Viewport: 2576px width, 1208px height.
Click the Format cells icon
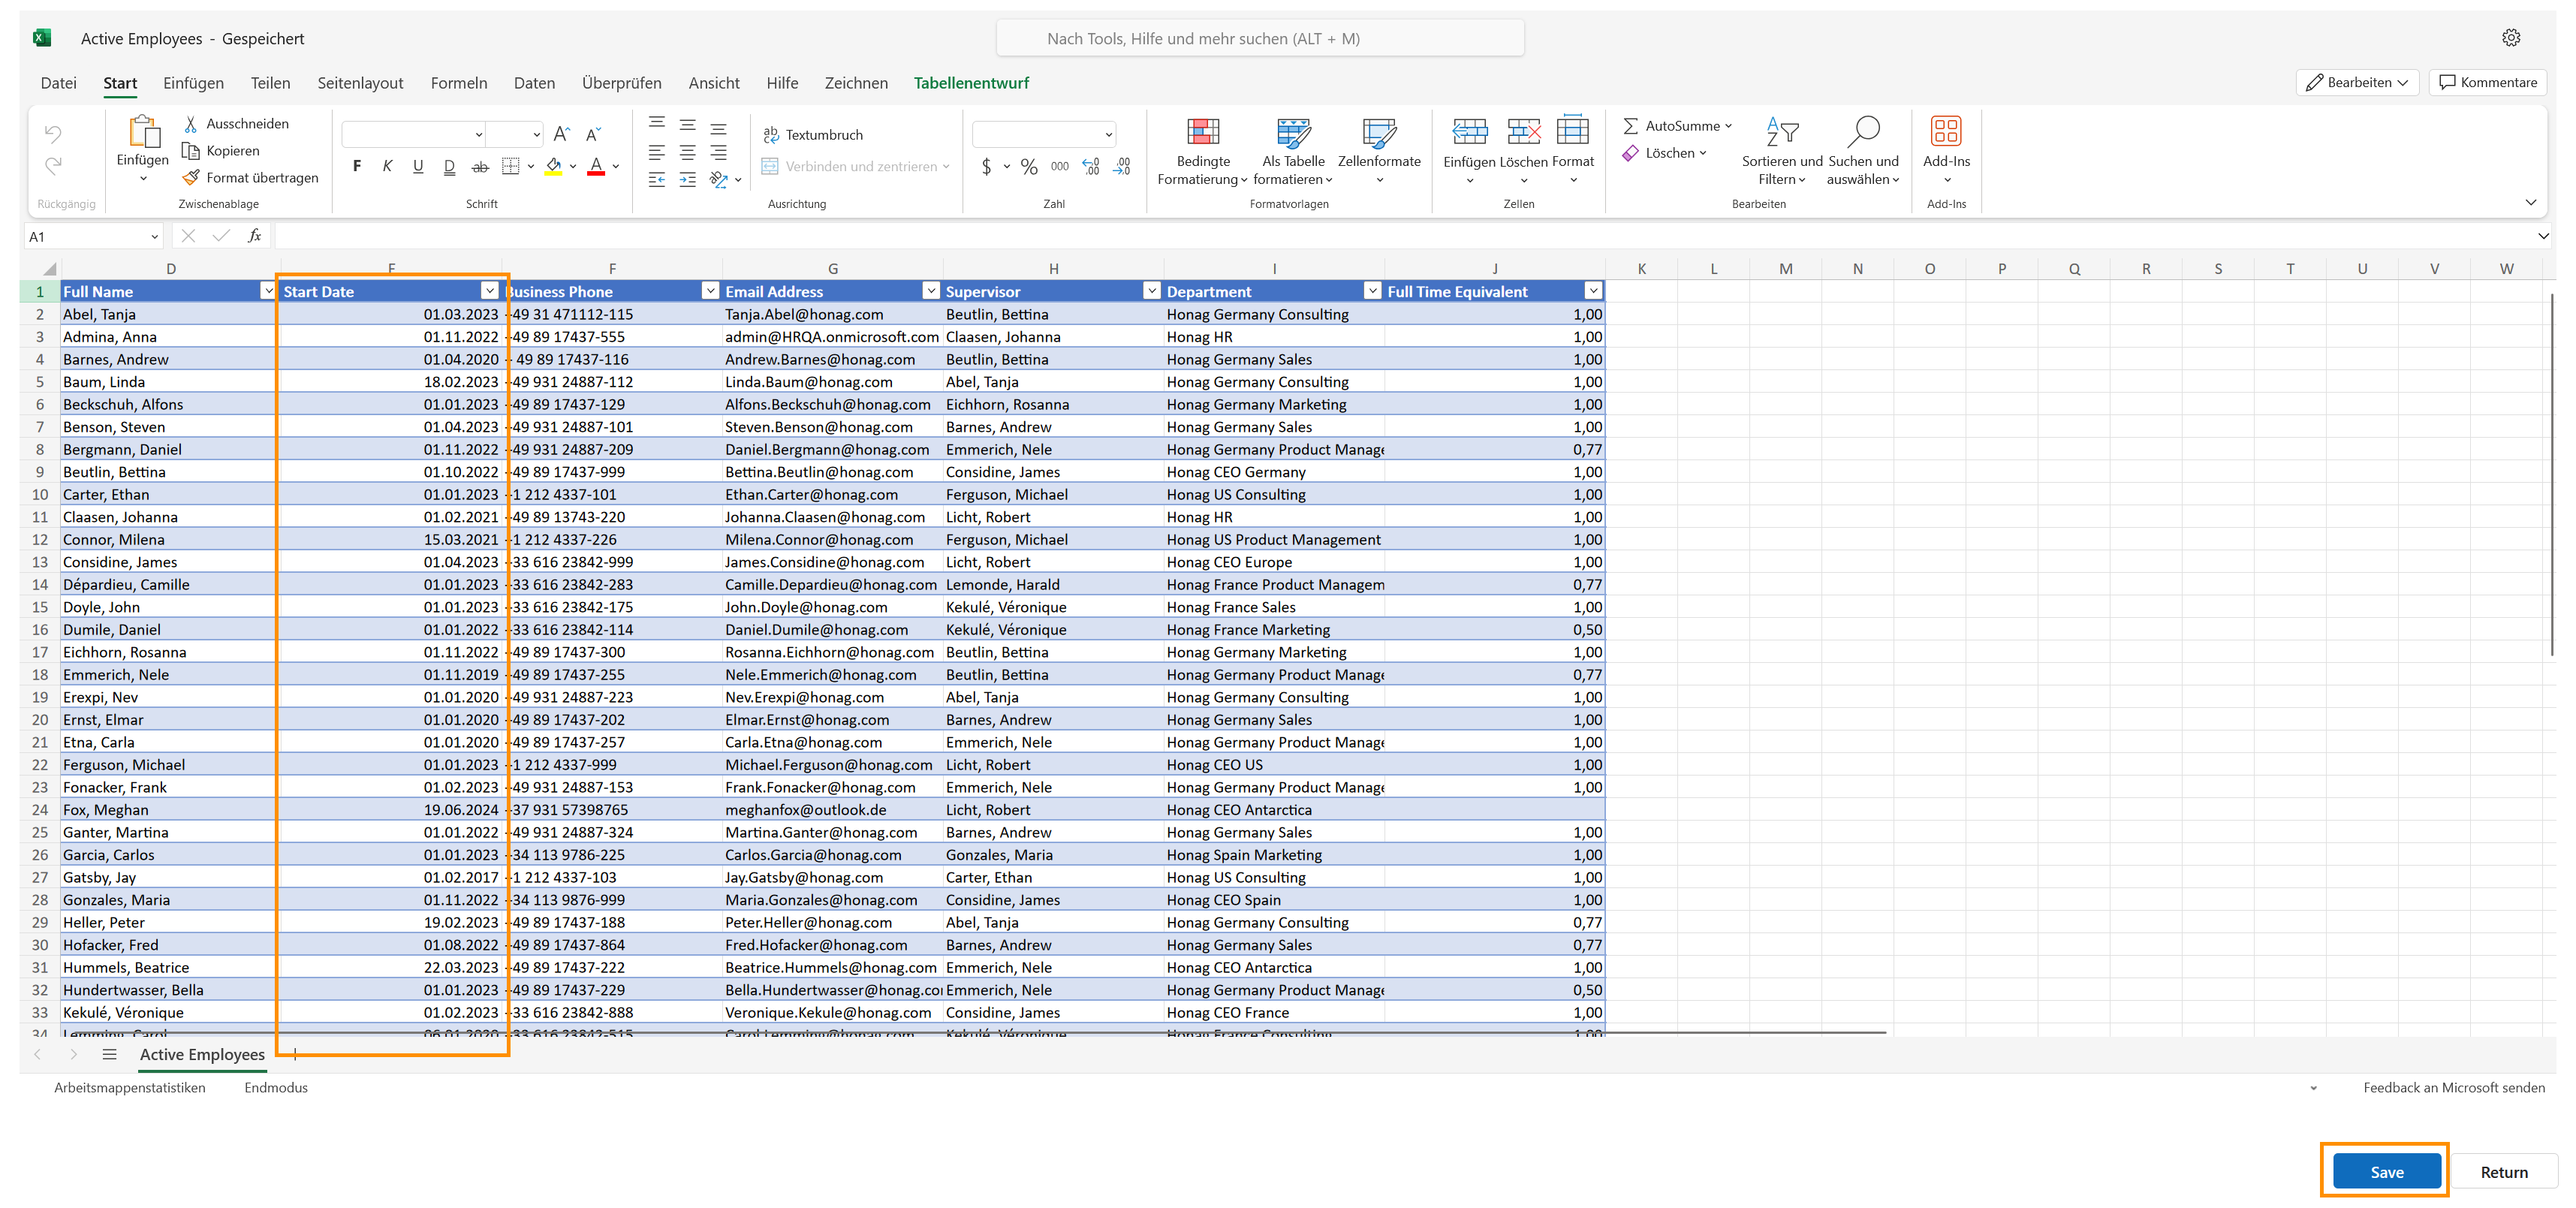(x=1573, y=131)
